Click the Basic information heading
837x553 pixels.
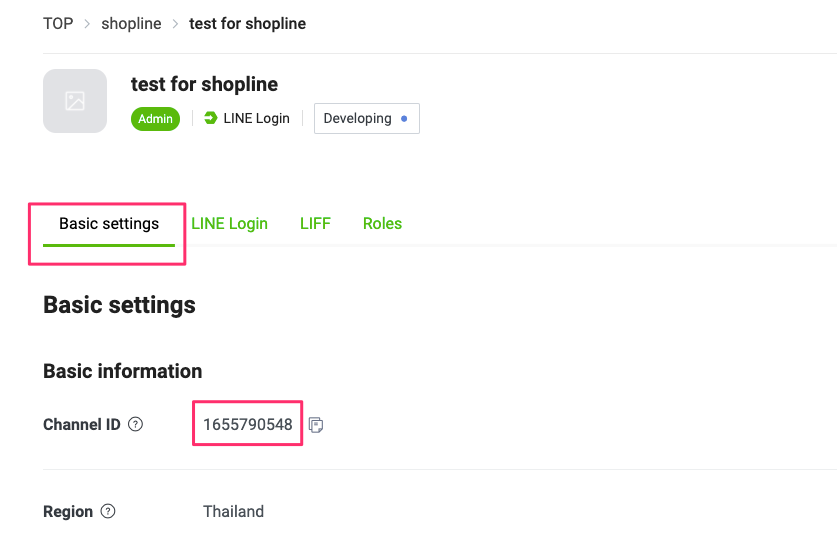click(x=123, y=371)
